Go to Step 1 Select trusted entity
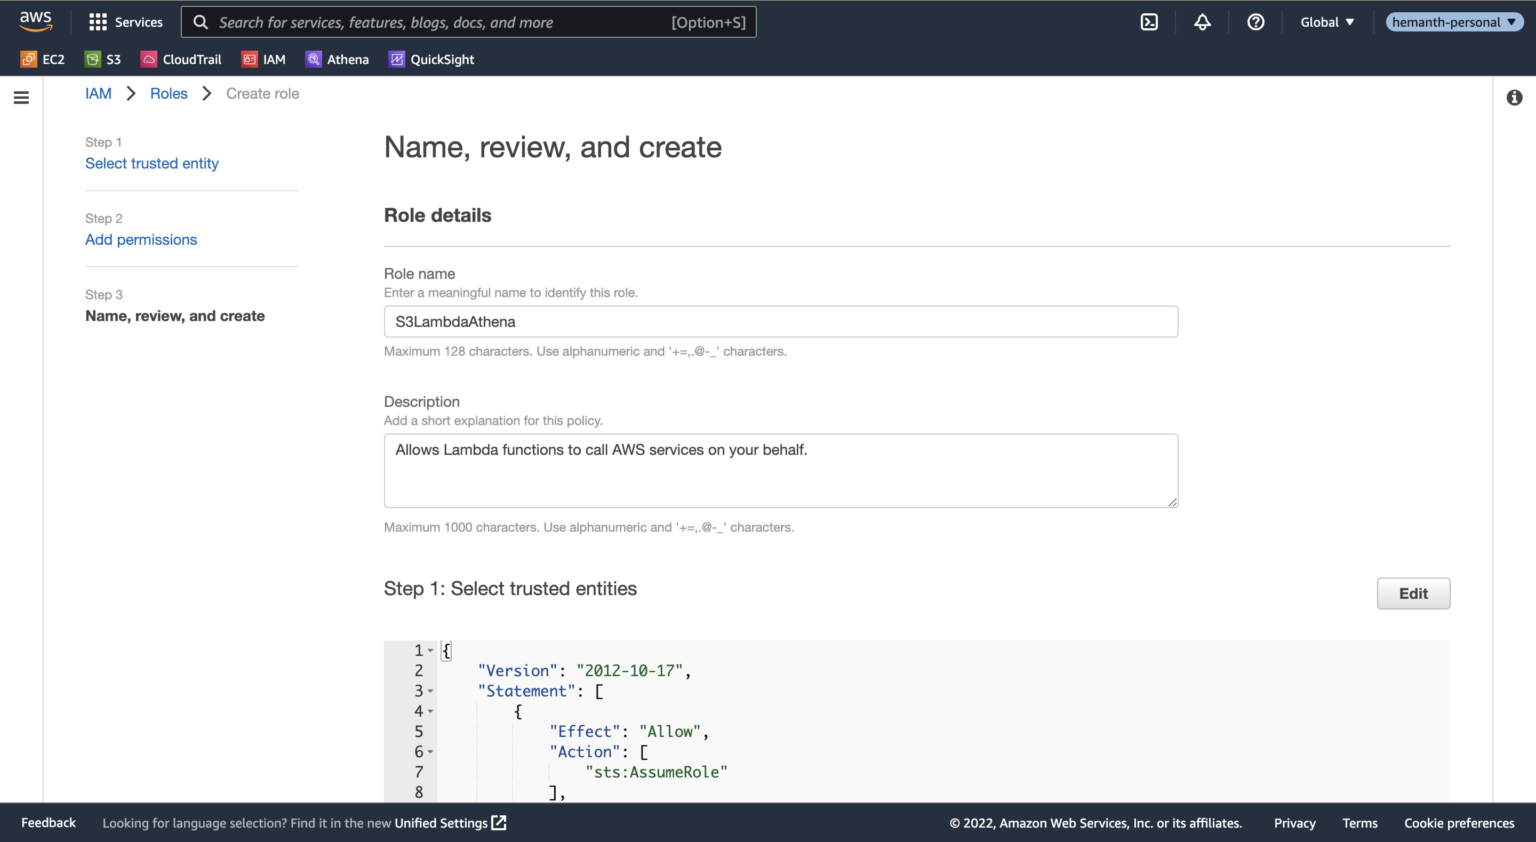This screenshot has width=1536, height=842. pyautogui.click(x=152, y=163)
